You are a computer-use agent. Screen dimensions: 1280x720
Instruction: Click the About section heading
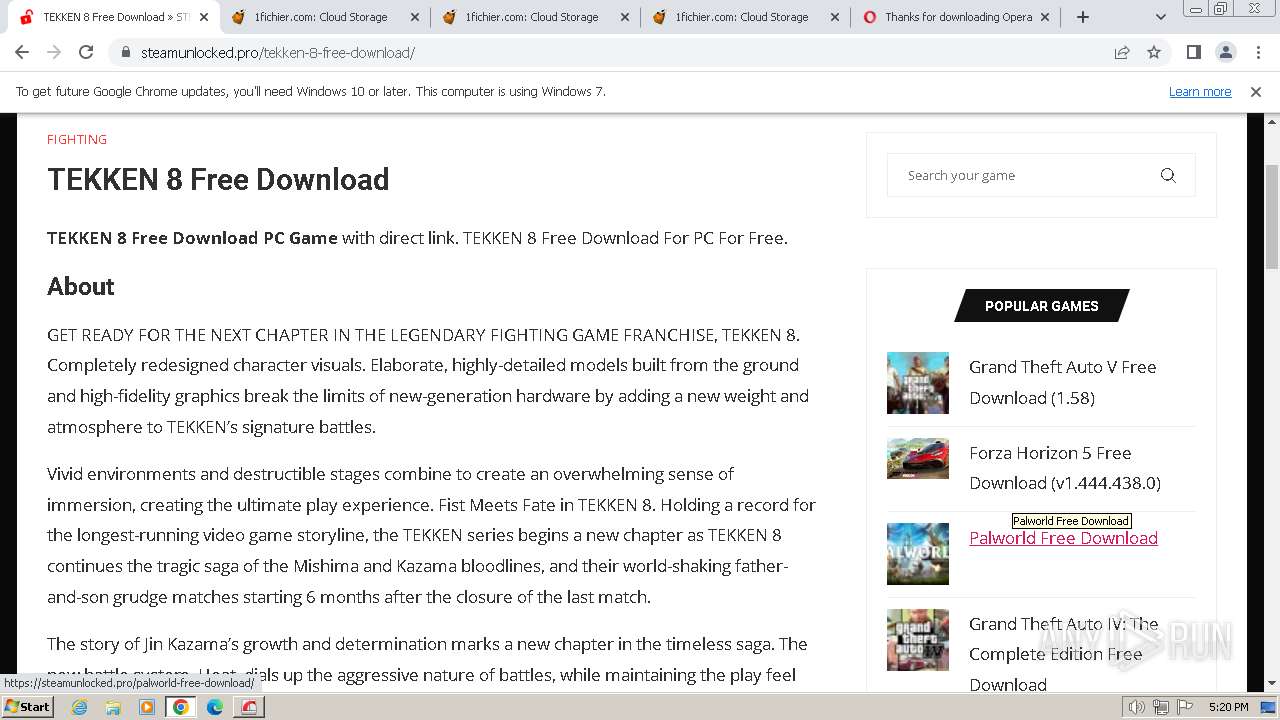(x=81, y=287)
